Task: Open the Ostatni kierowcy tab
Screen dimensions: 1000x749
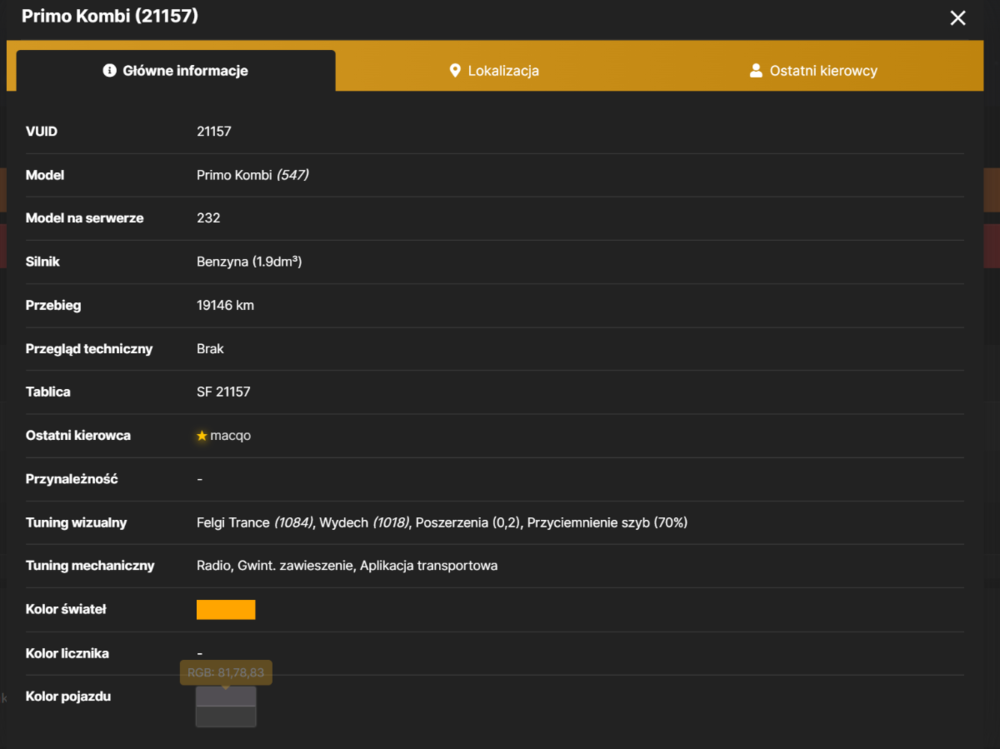Action: pyautogui.click(x=813, y=70)
